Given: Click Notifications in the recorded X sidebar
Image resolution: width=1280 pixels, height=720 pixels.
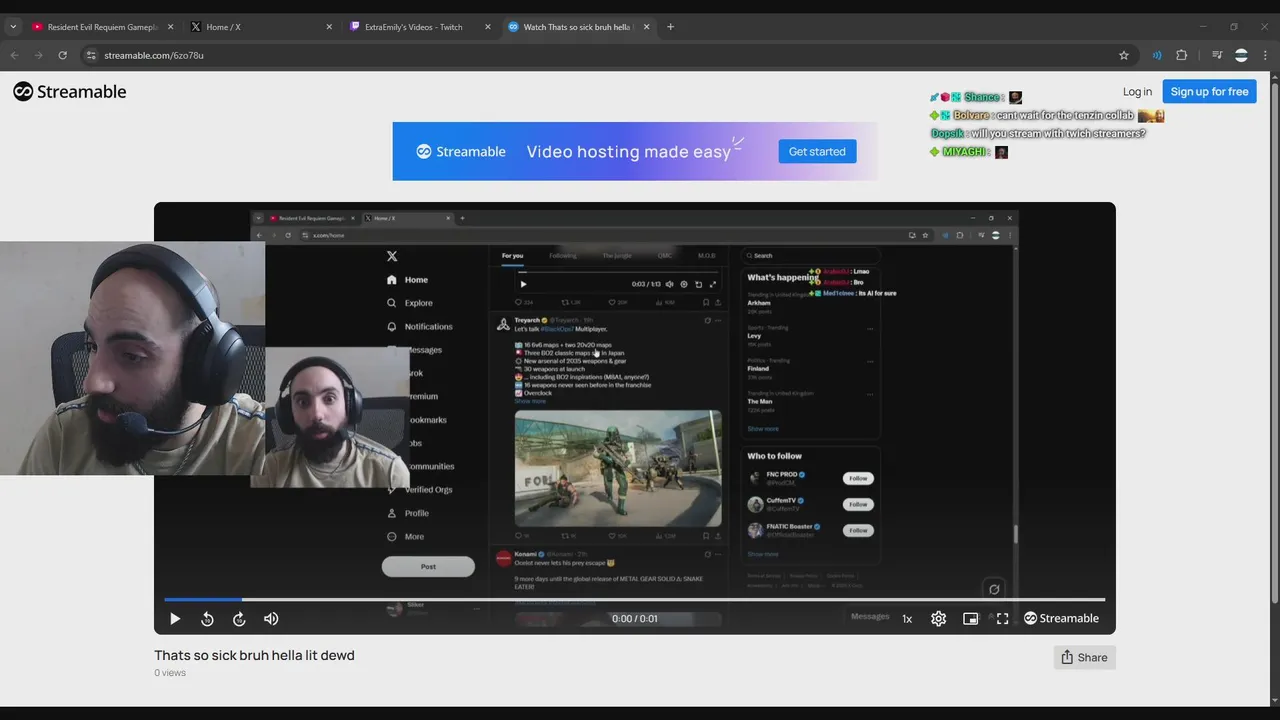Looking at the screenshot, I should [x=419, y=326].
